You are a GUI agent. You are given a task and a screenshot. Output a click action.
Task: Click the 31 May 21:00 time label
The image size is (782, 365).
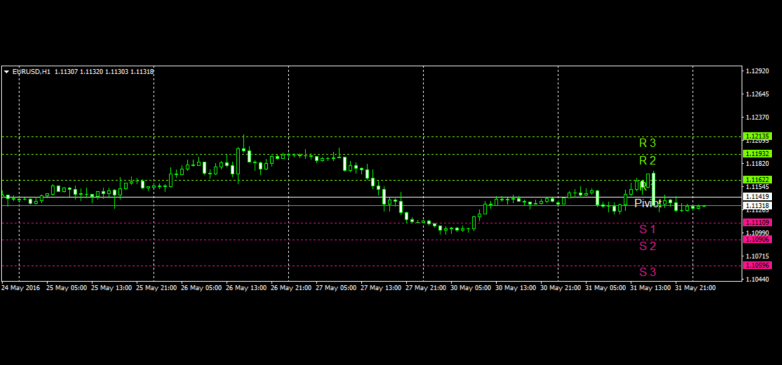point(695,288)
